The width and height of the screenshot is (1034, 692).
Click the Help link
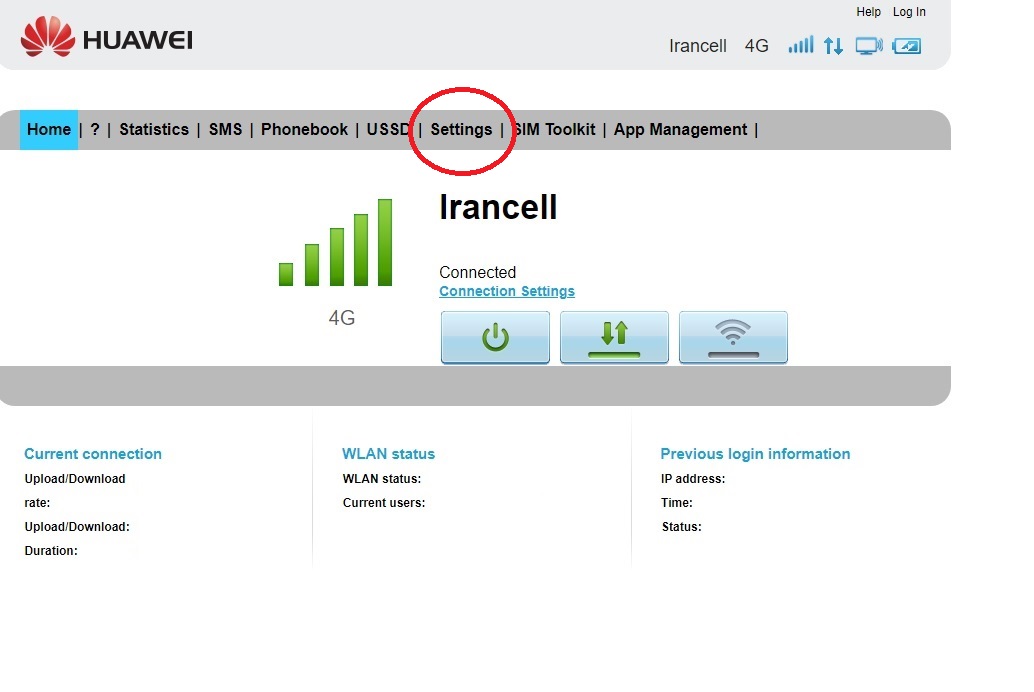pos(868,12)
